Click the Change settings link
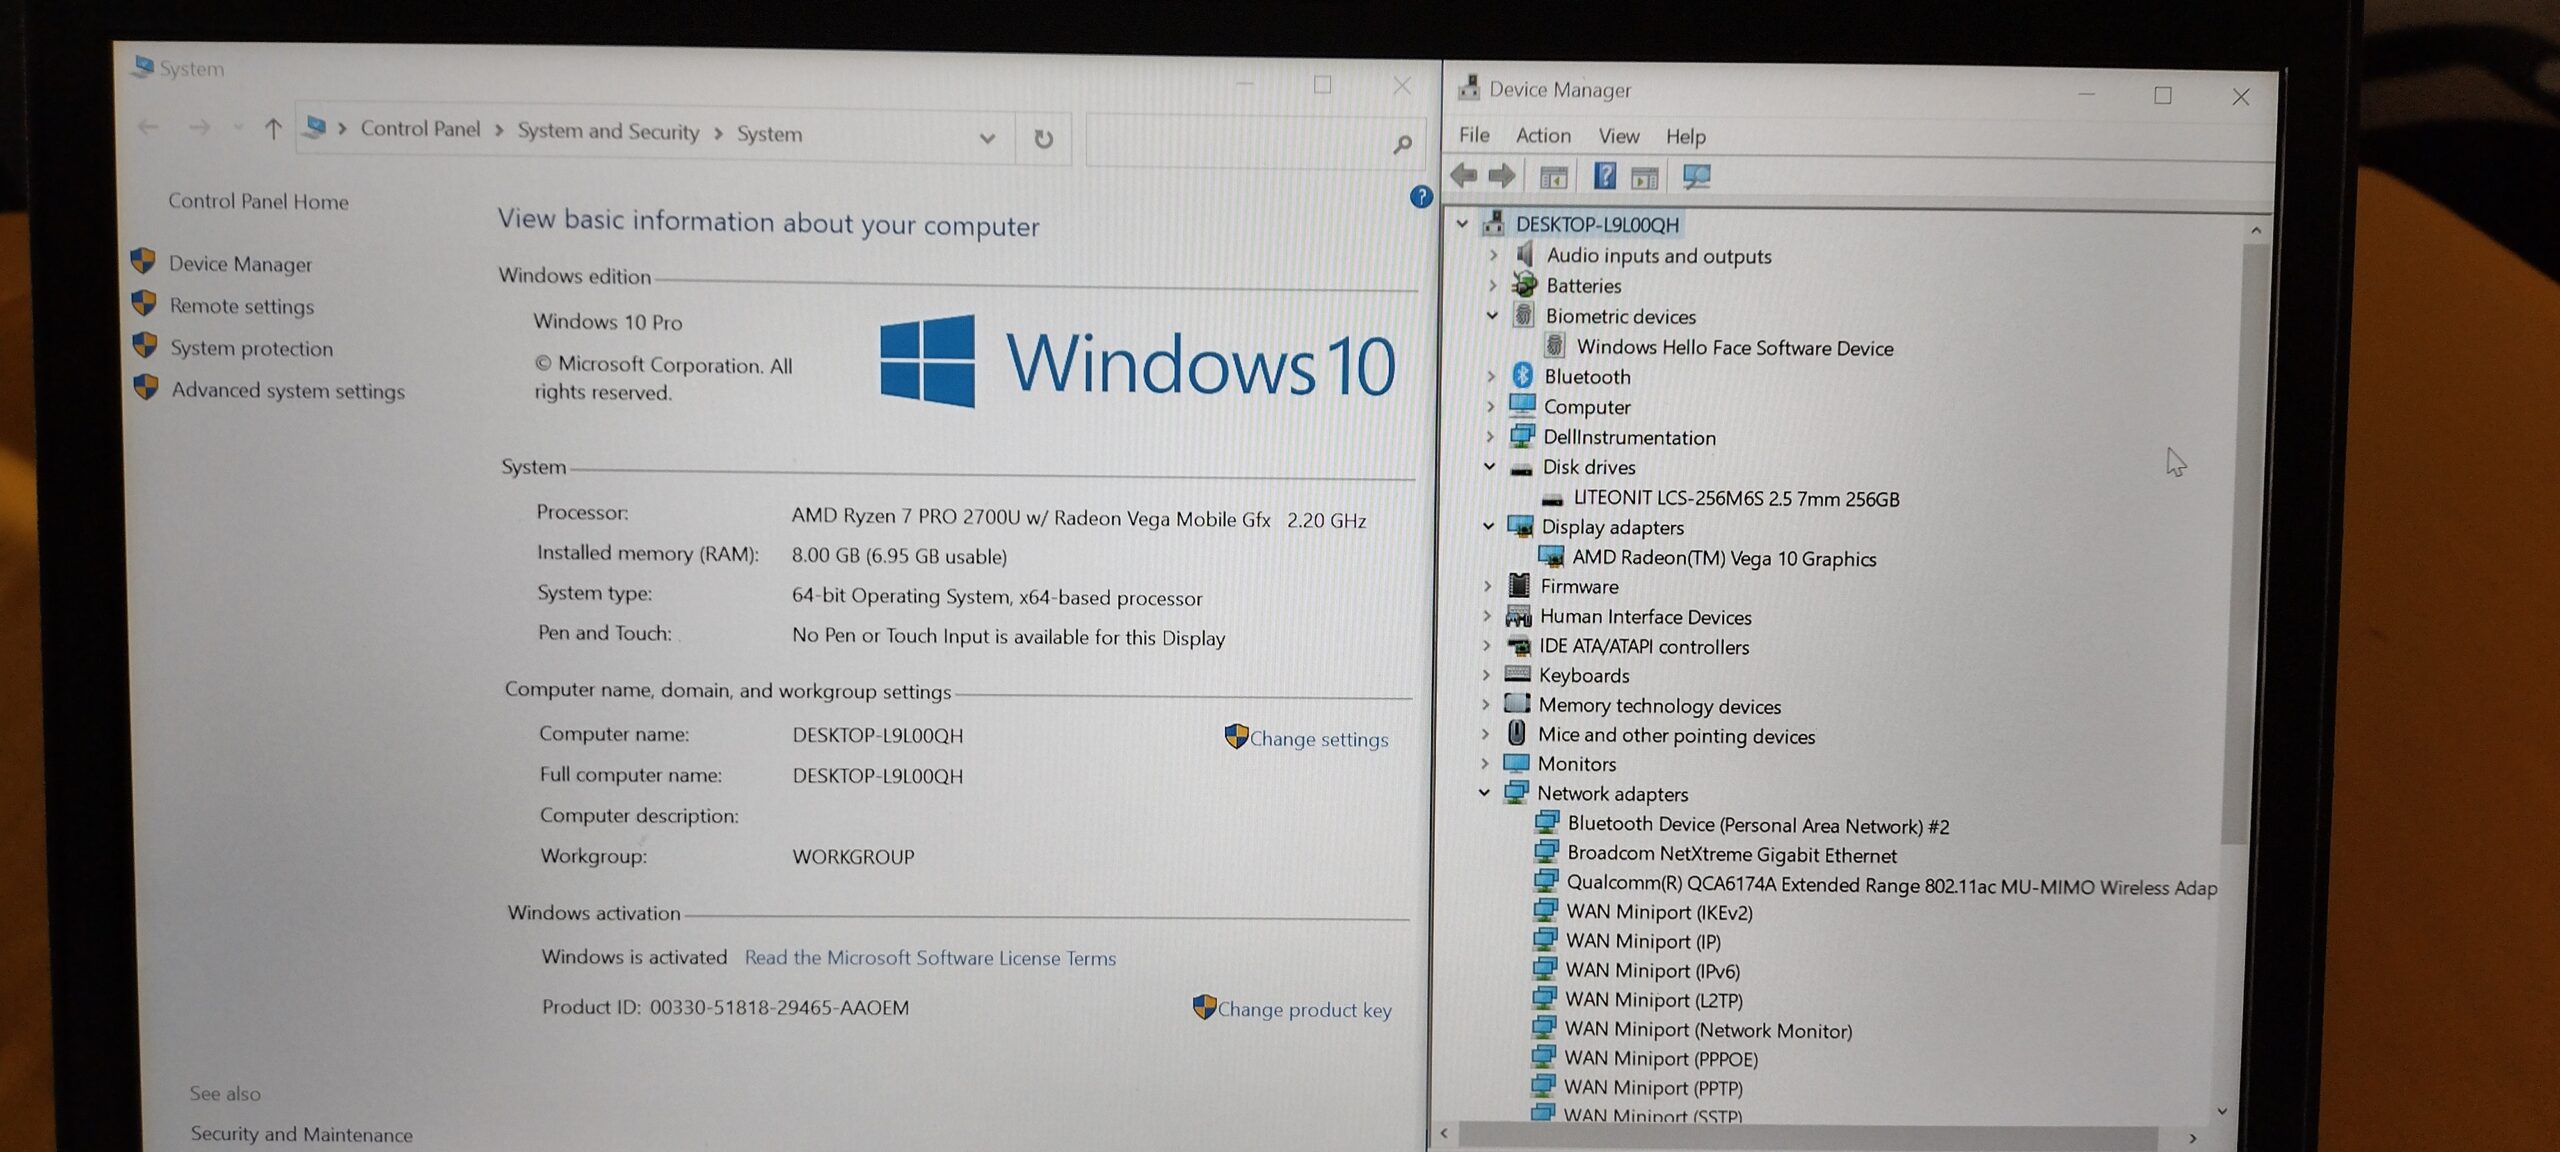 (x=1318, y=739)
